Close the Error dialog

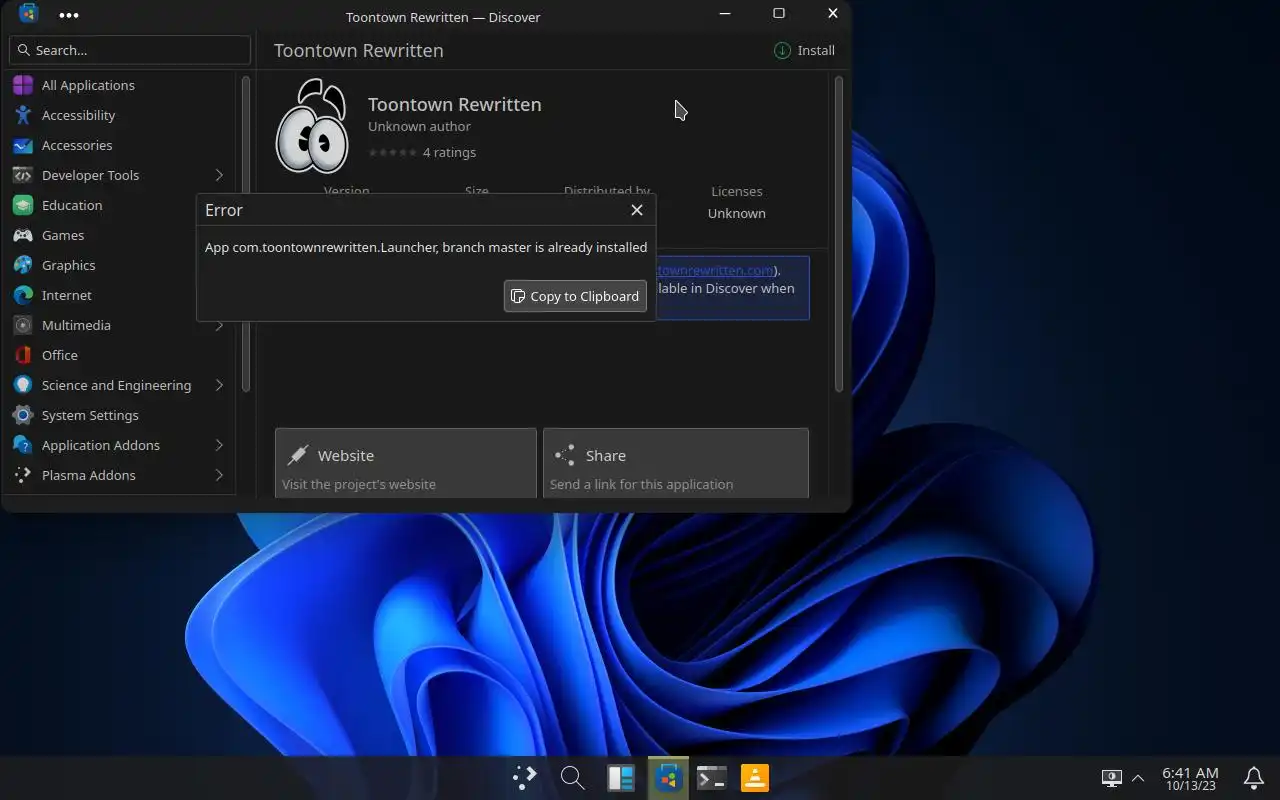[x=637, y=210]
